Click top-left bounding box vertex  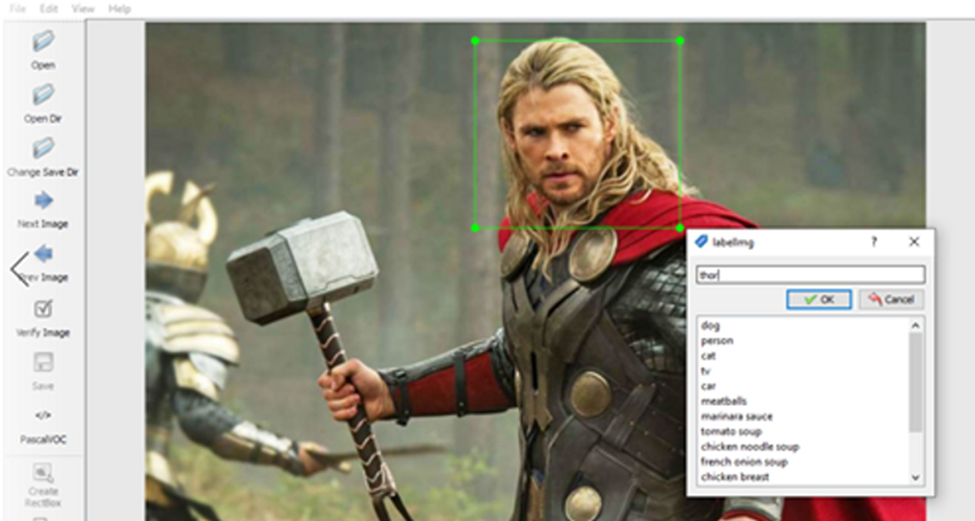[x=475, y=41]
